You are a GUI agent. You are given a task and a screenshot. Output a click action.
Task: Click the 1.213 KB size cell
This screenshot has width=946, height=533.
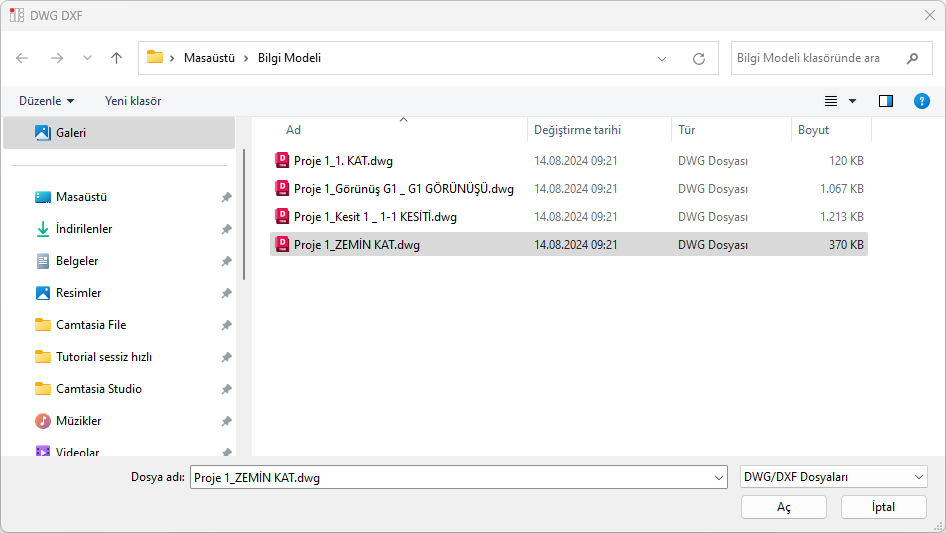click(842, 217)
